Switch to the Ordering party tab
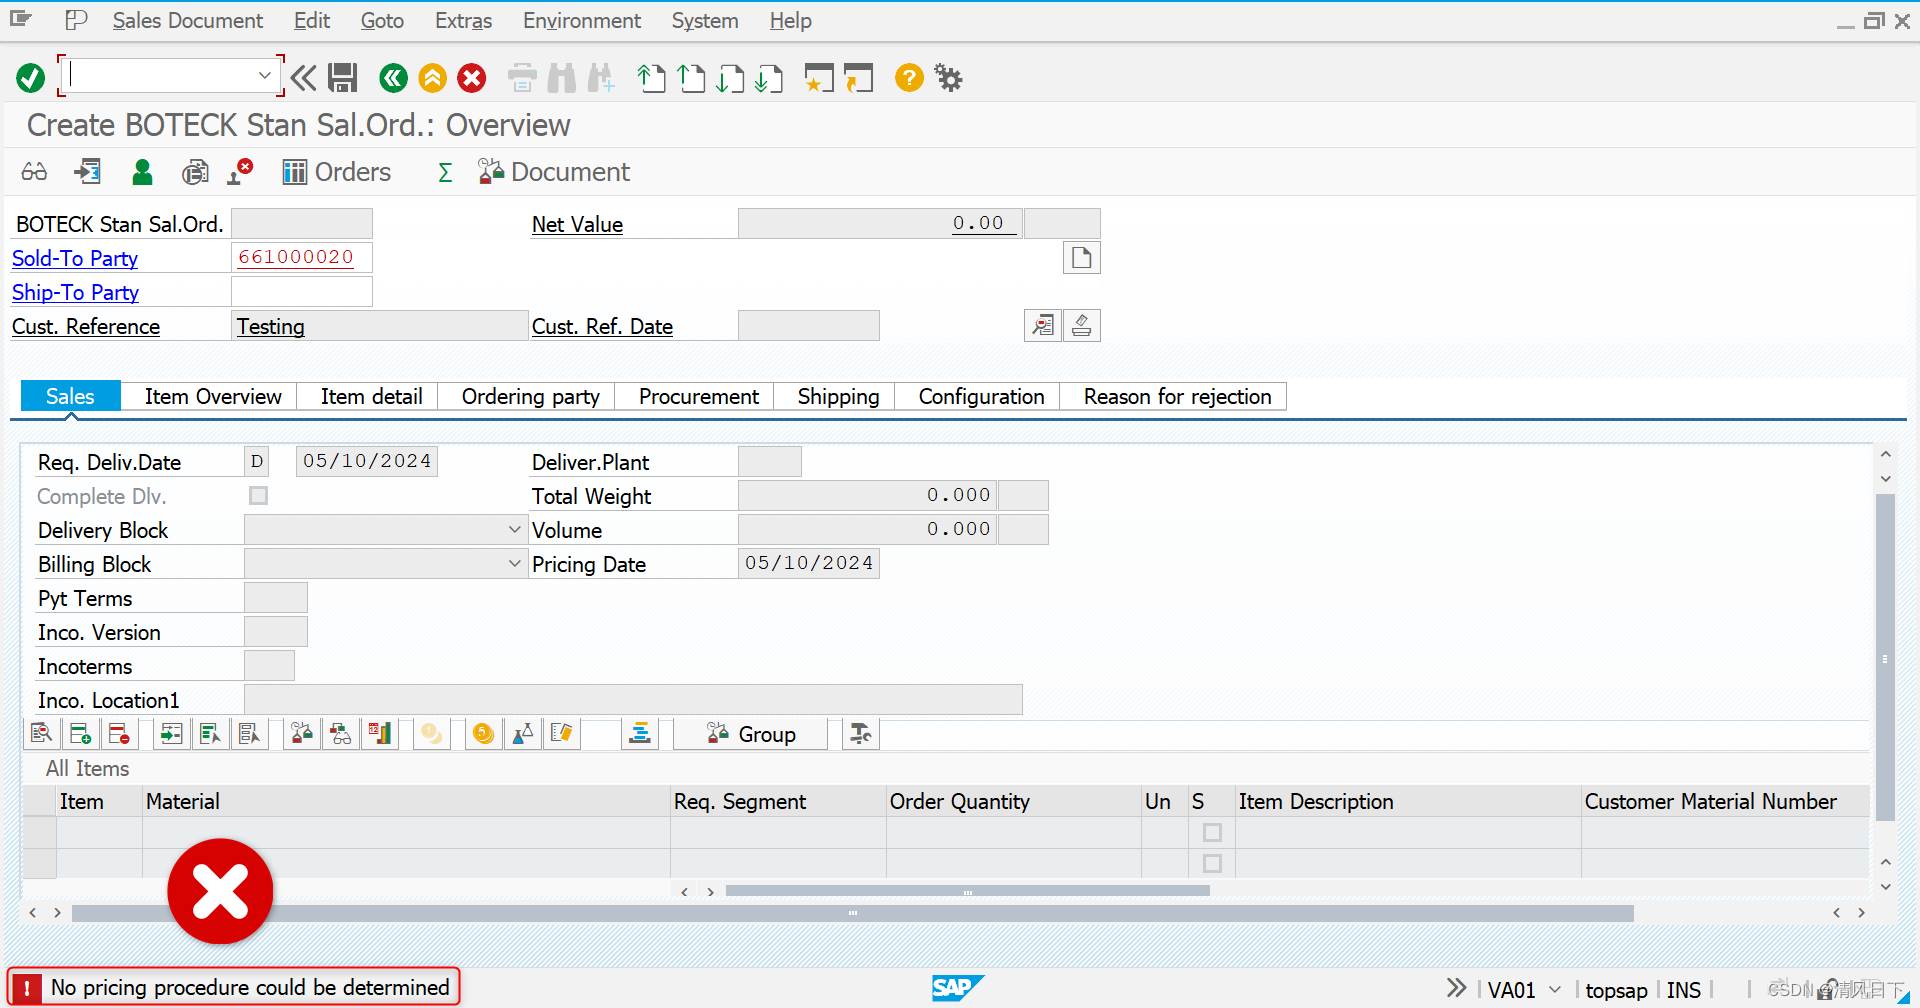Screen dimensions: 1920x1008 531,396
